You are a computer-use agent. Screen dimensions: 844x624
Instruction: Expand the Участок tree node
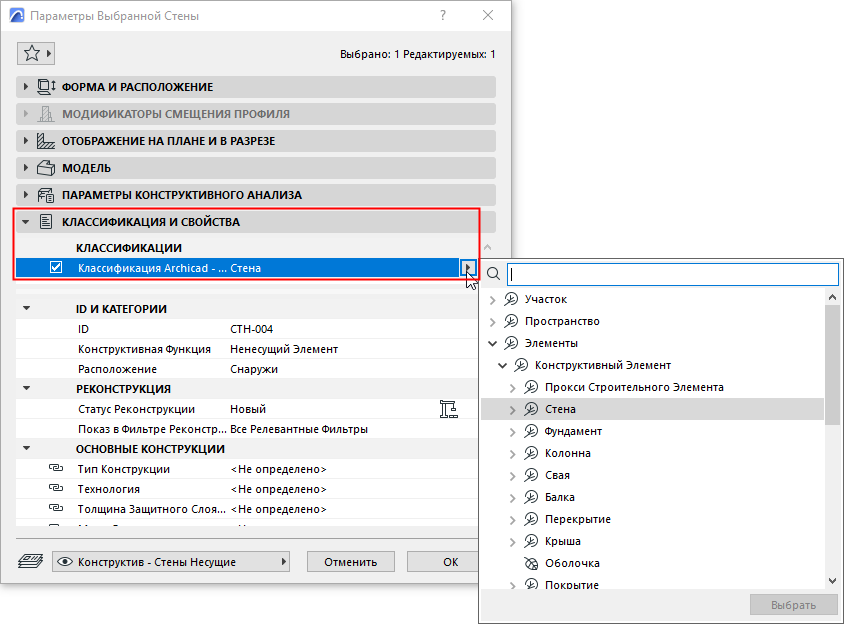tap(493, 300)
